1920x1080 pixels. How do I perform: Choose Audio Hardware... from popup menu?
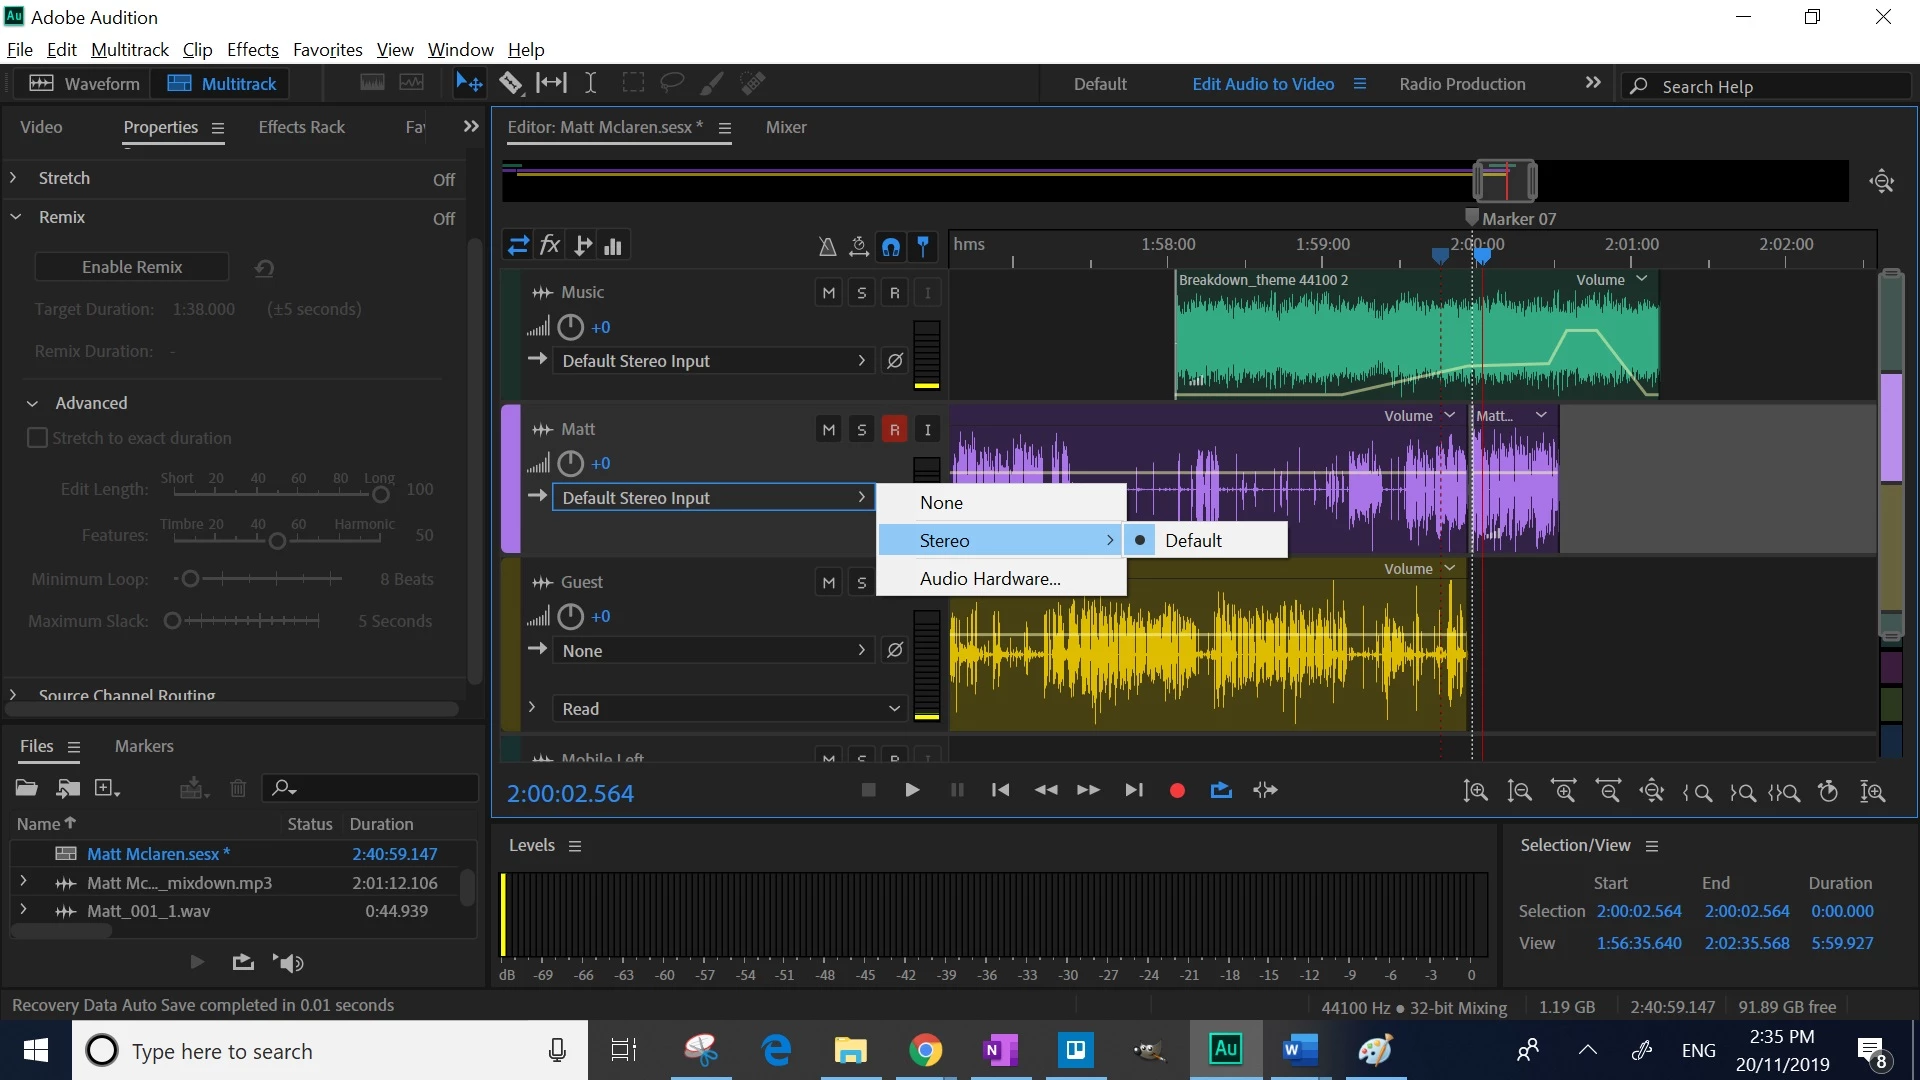click(x=990, y=579)
